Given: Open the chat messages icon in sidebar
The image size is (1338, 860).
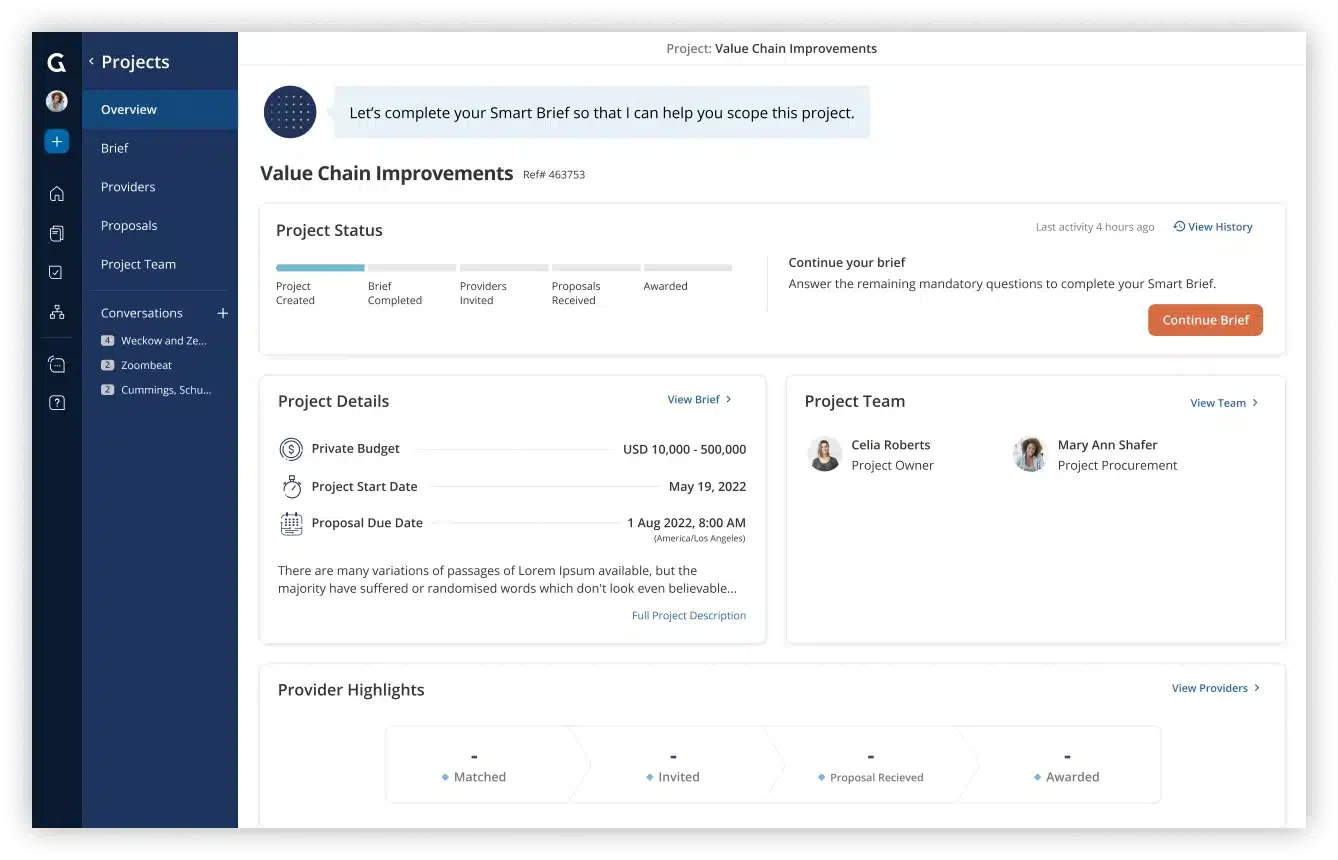Looking at the screenshot, I should pos(57,364).
